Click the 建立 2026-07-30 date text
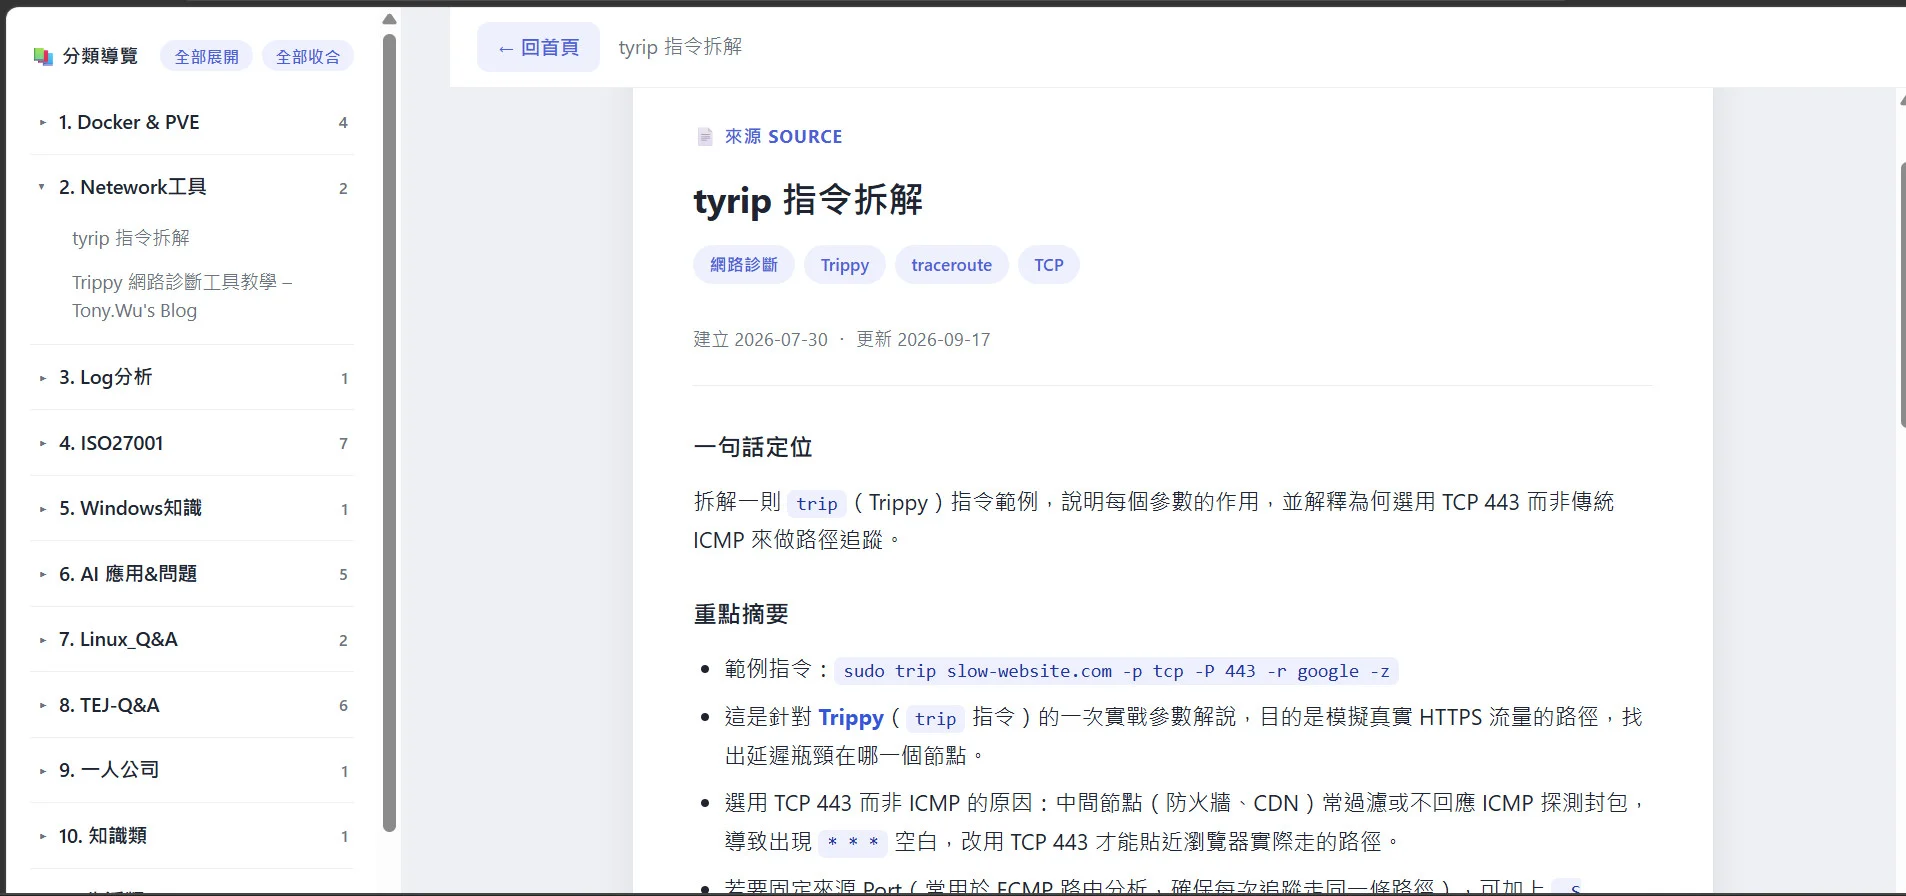 click(761, 340)
